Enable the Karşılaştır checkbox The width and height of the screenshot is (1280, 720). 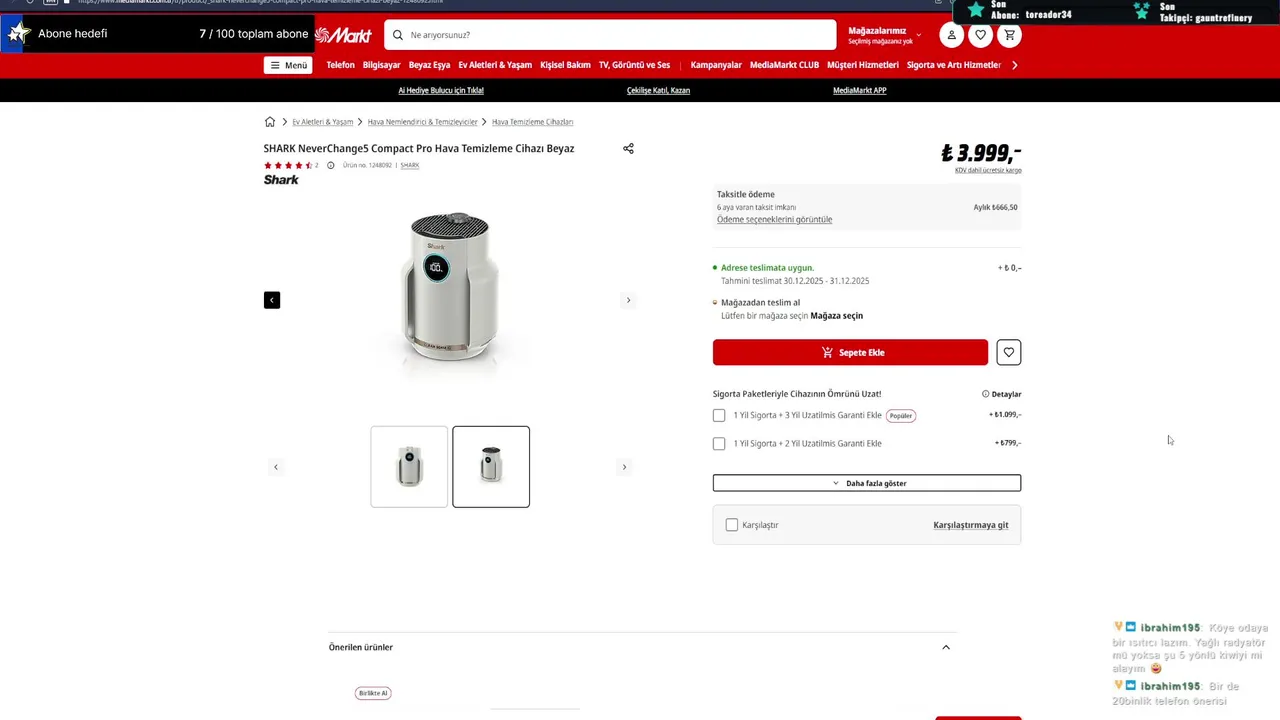(732, 525)
